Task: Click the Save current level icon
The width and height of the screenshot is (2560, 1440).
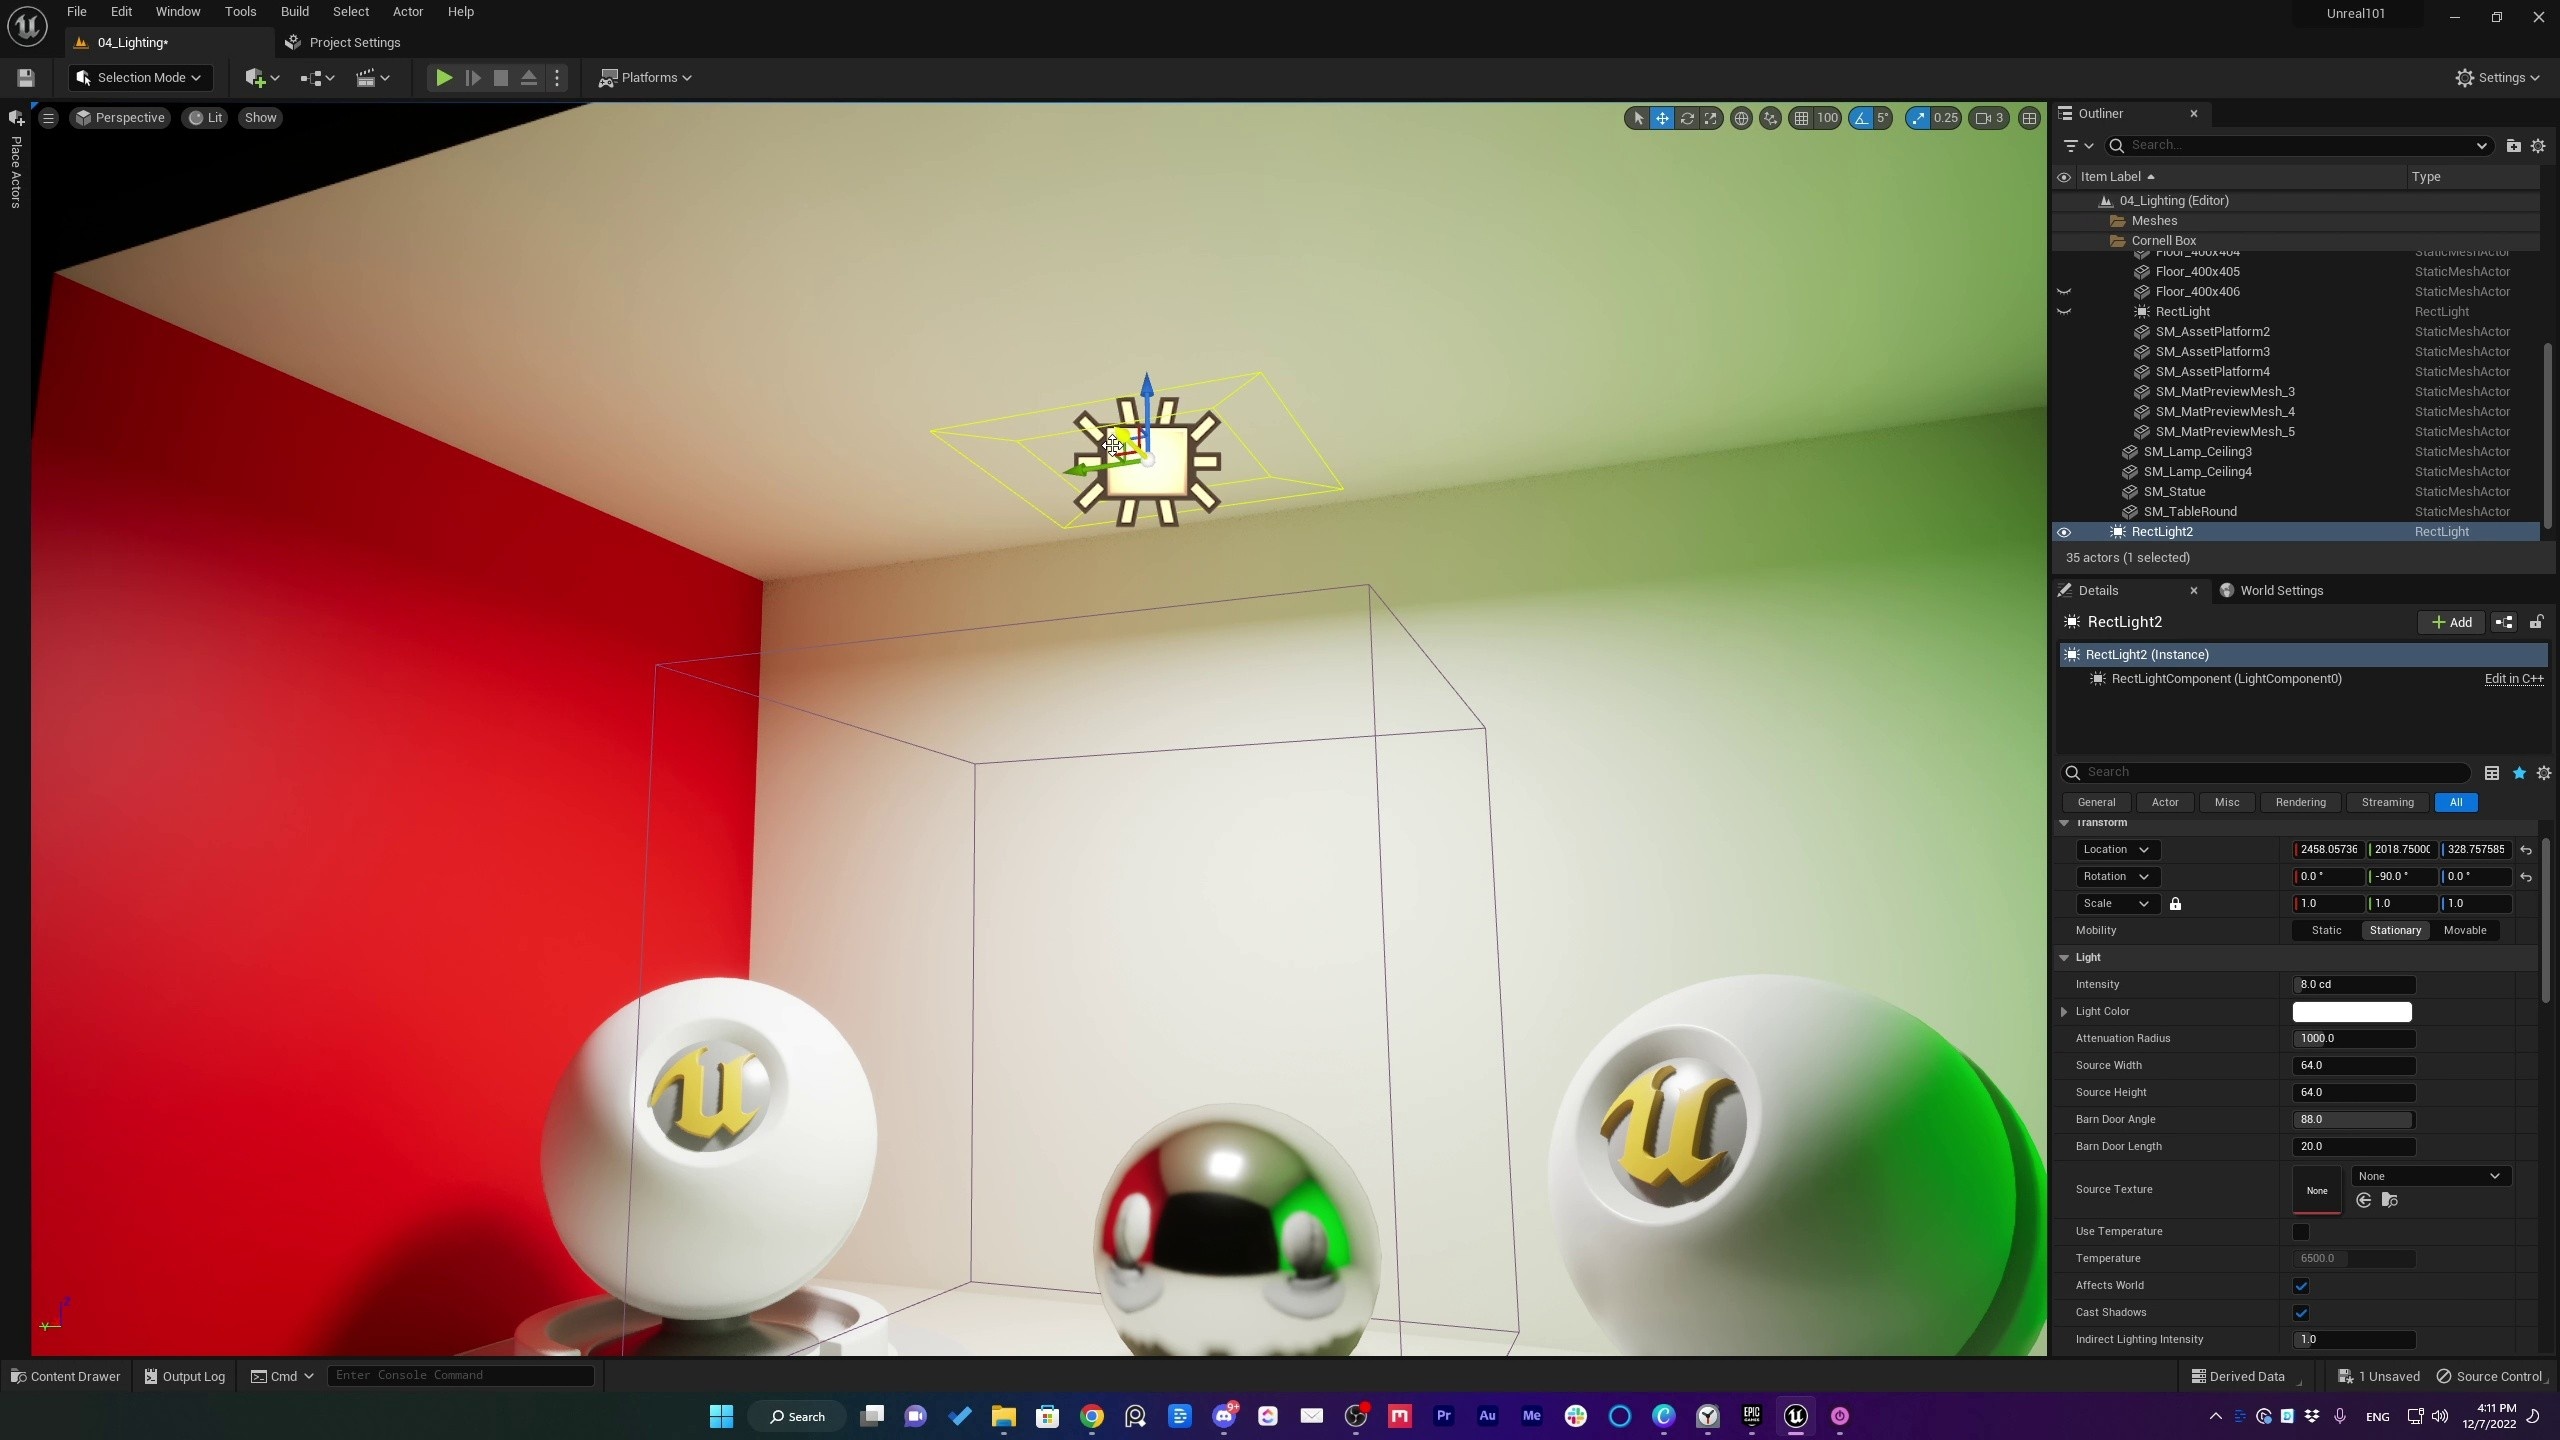Action: pyautogui.click(x=26, y=77)
